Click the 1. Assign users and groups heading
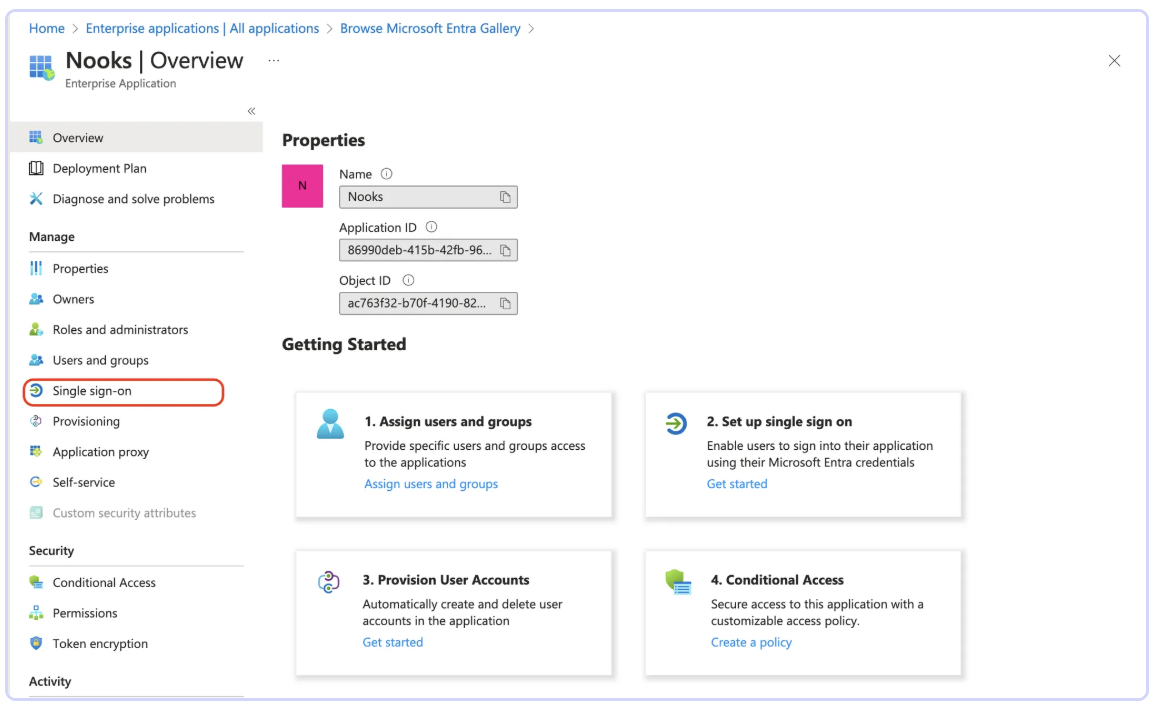This screenshot has height=708, width=1156. 448,421
